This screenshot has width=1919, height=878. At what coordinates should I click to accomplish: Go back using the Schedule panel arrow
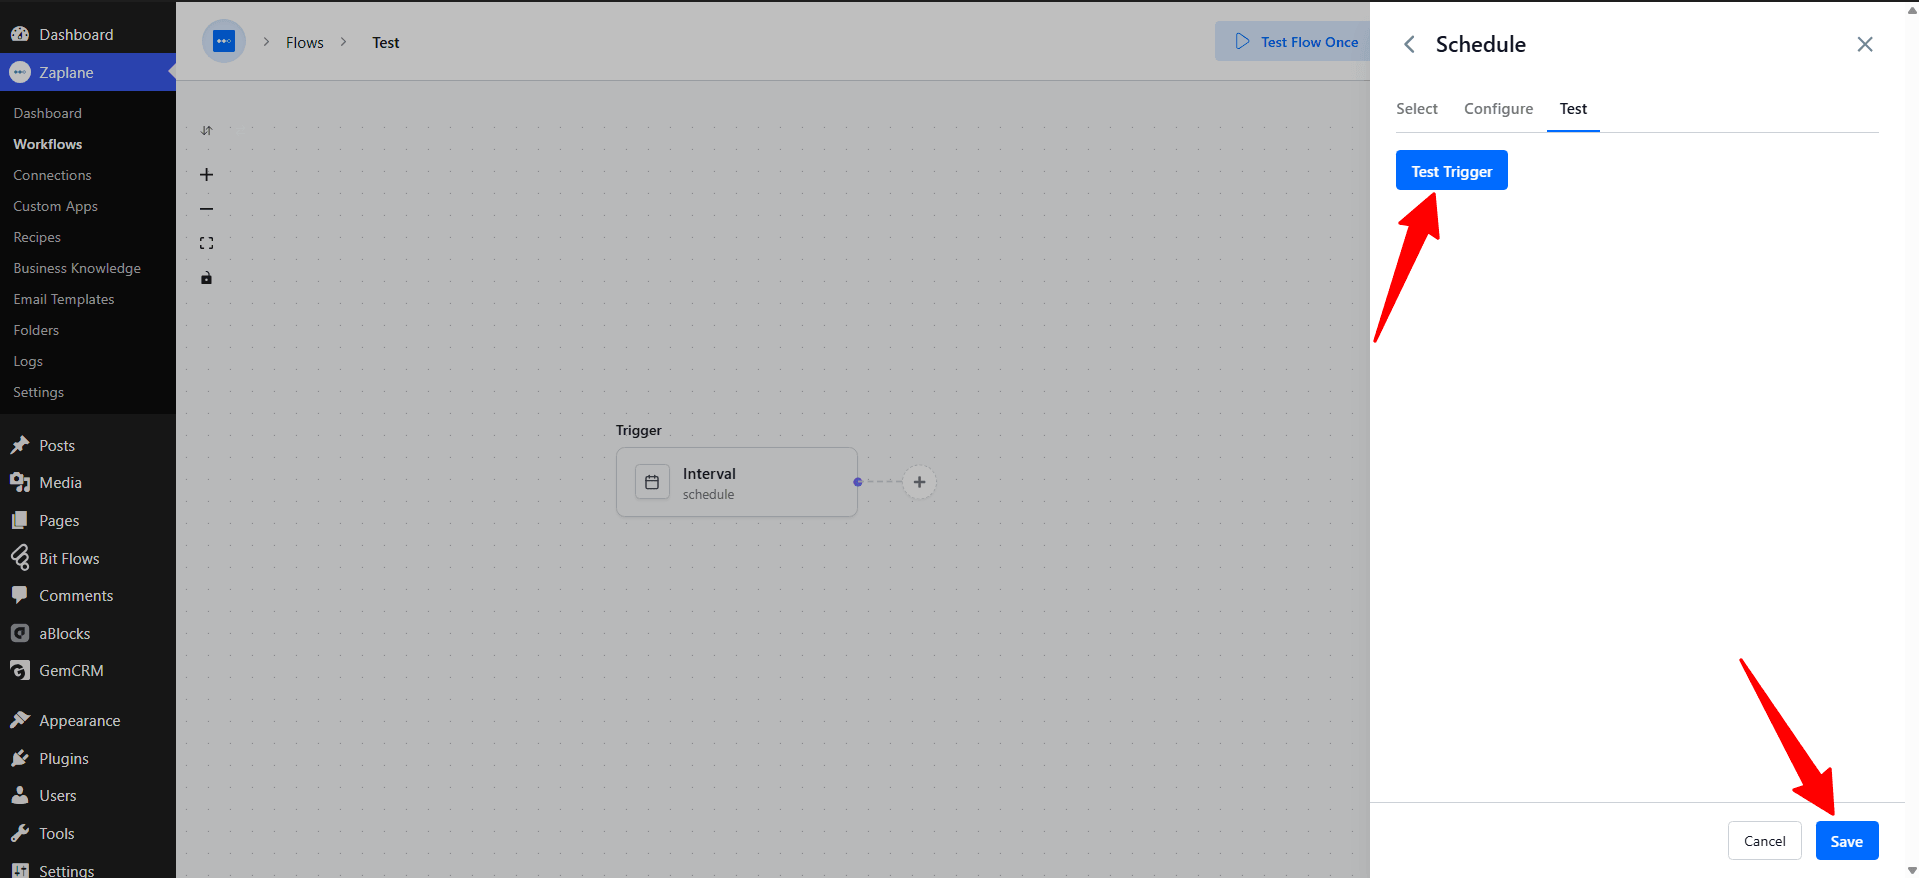click(x=1409, y=44)
